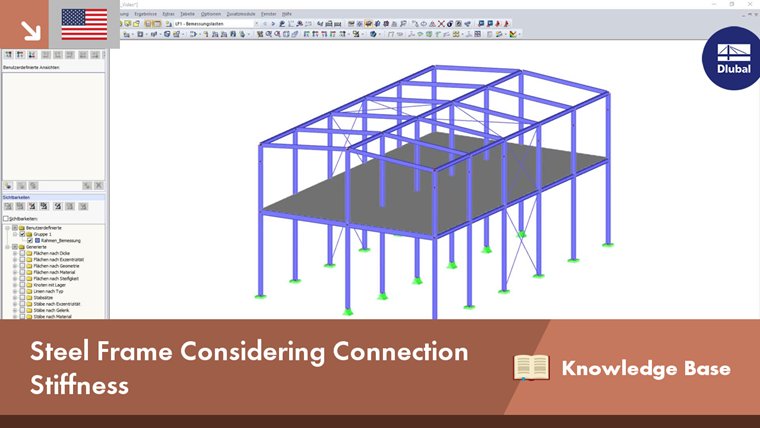Expand the Flächen nach Steifigkeit node
Screen dimensions: 760x428
click(x=15, y=279)
